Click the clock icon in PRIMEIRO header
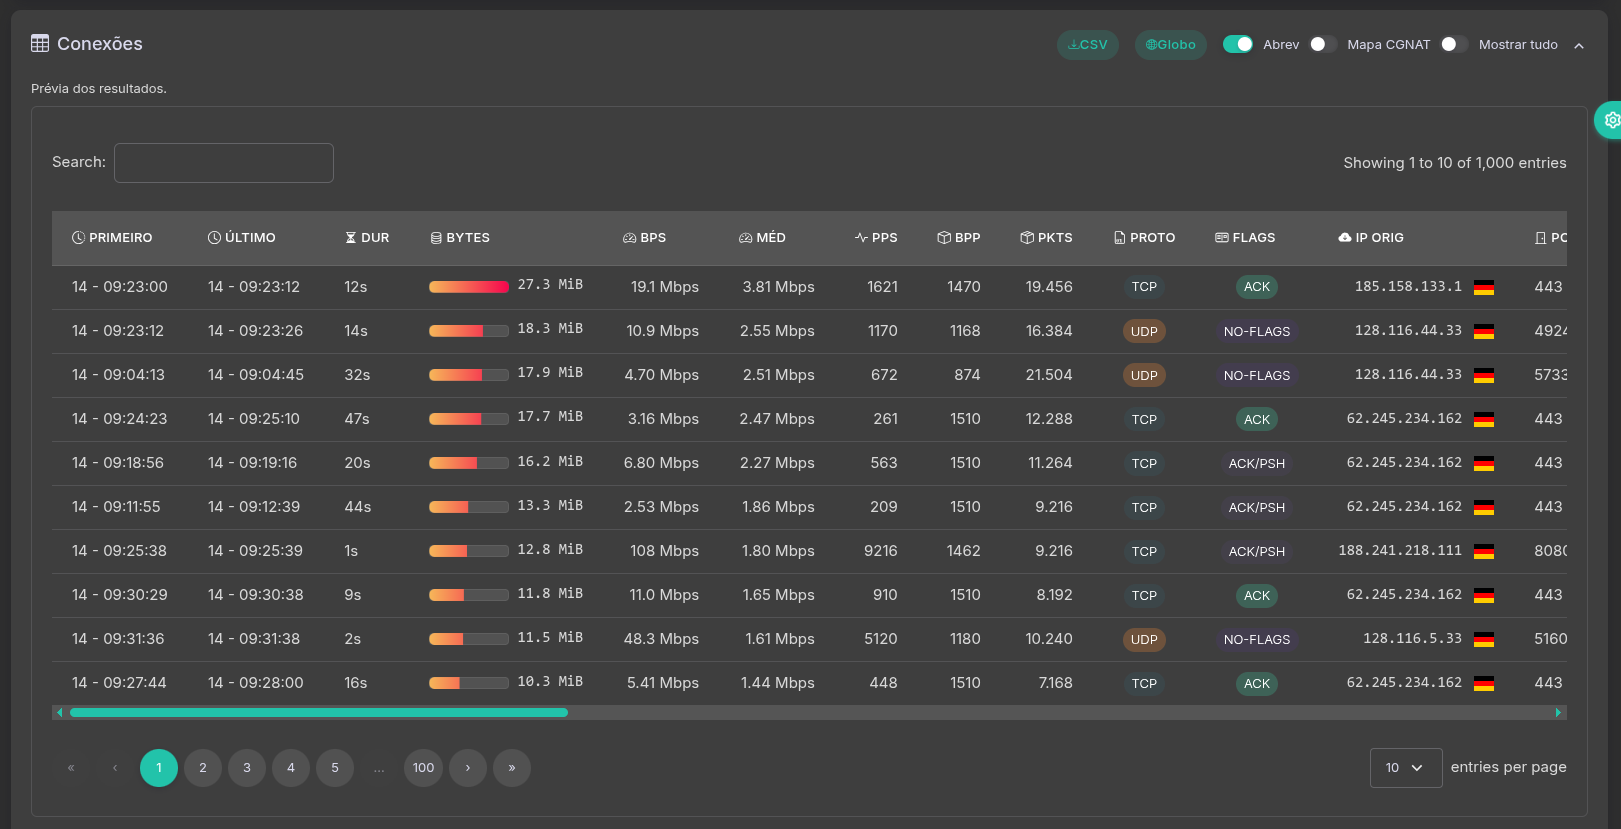The image size is (1621, 829). click(79, 238)
